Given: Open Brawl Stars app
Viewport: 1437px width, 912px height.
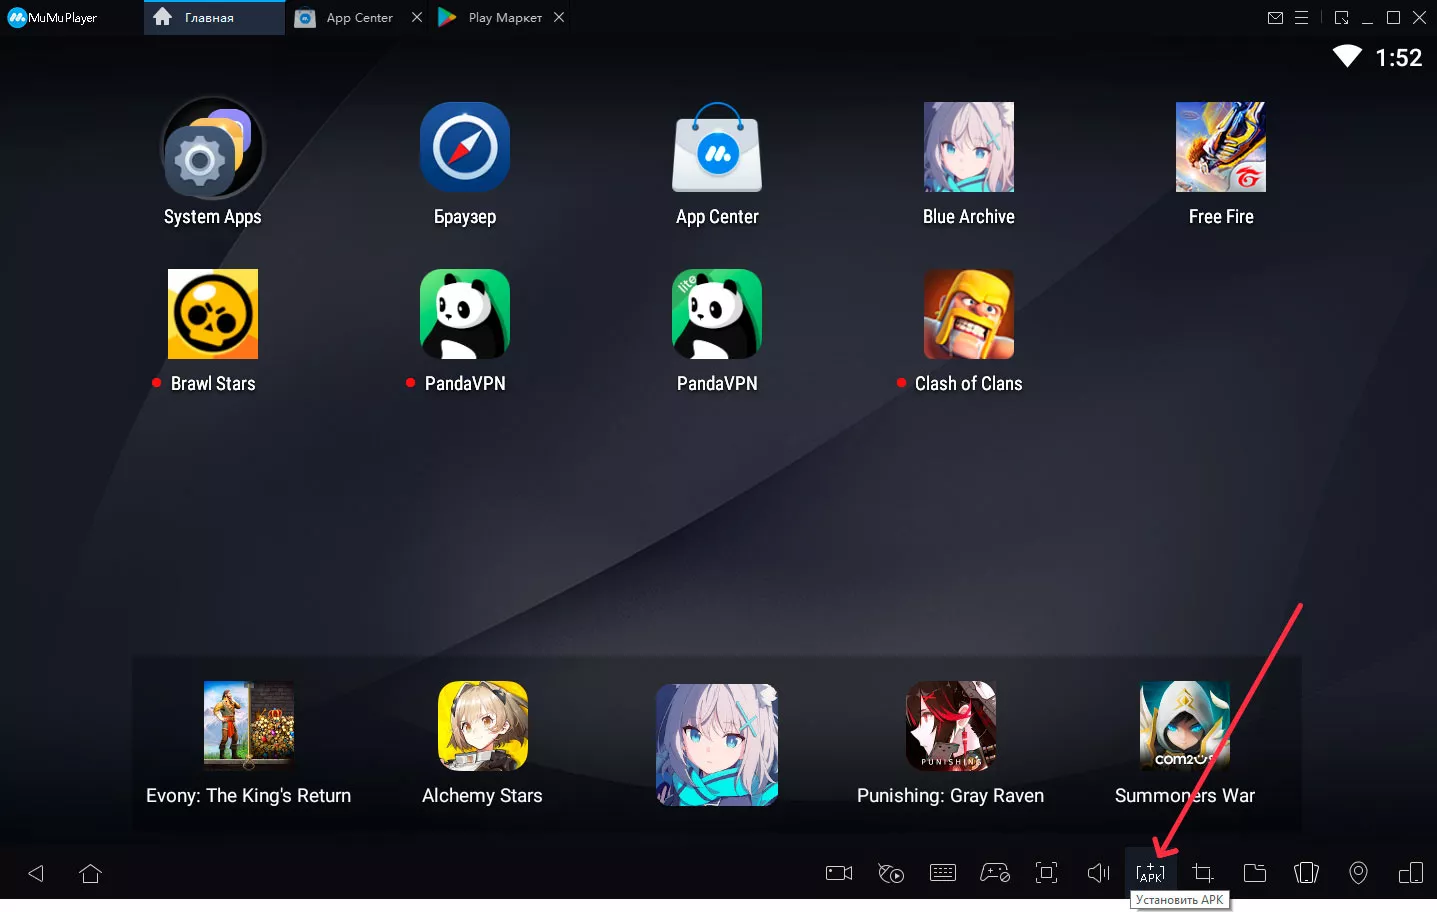Looking at the screenshot, I should (x=213, y=314).
